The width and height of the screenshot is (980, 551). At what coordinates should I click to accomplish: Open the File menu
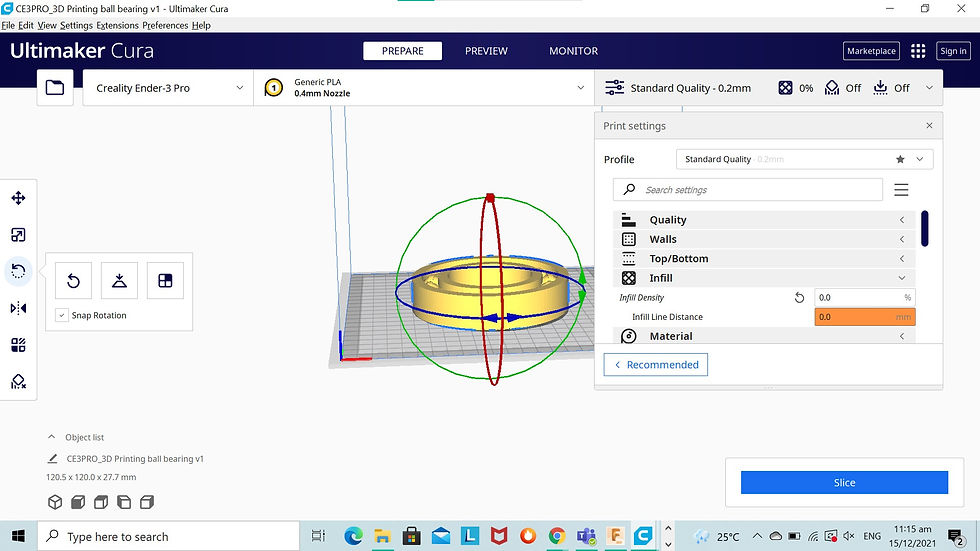[8, 26]
